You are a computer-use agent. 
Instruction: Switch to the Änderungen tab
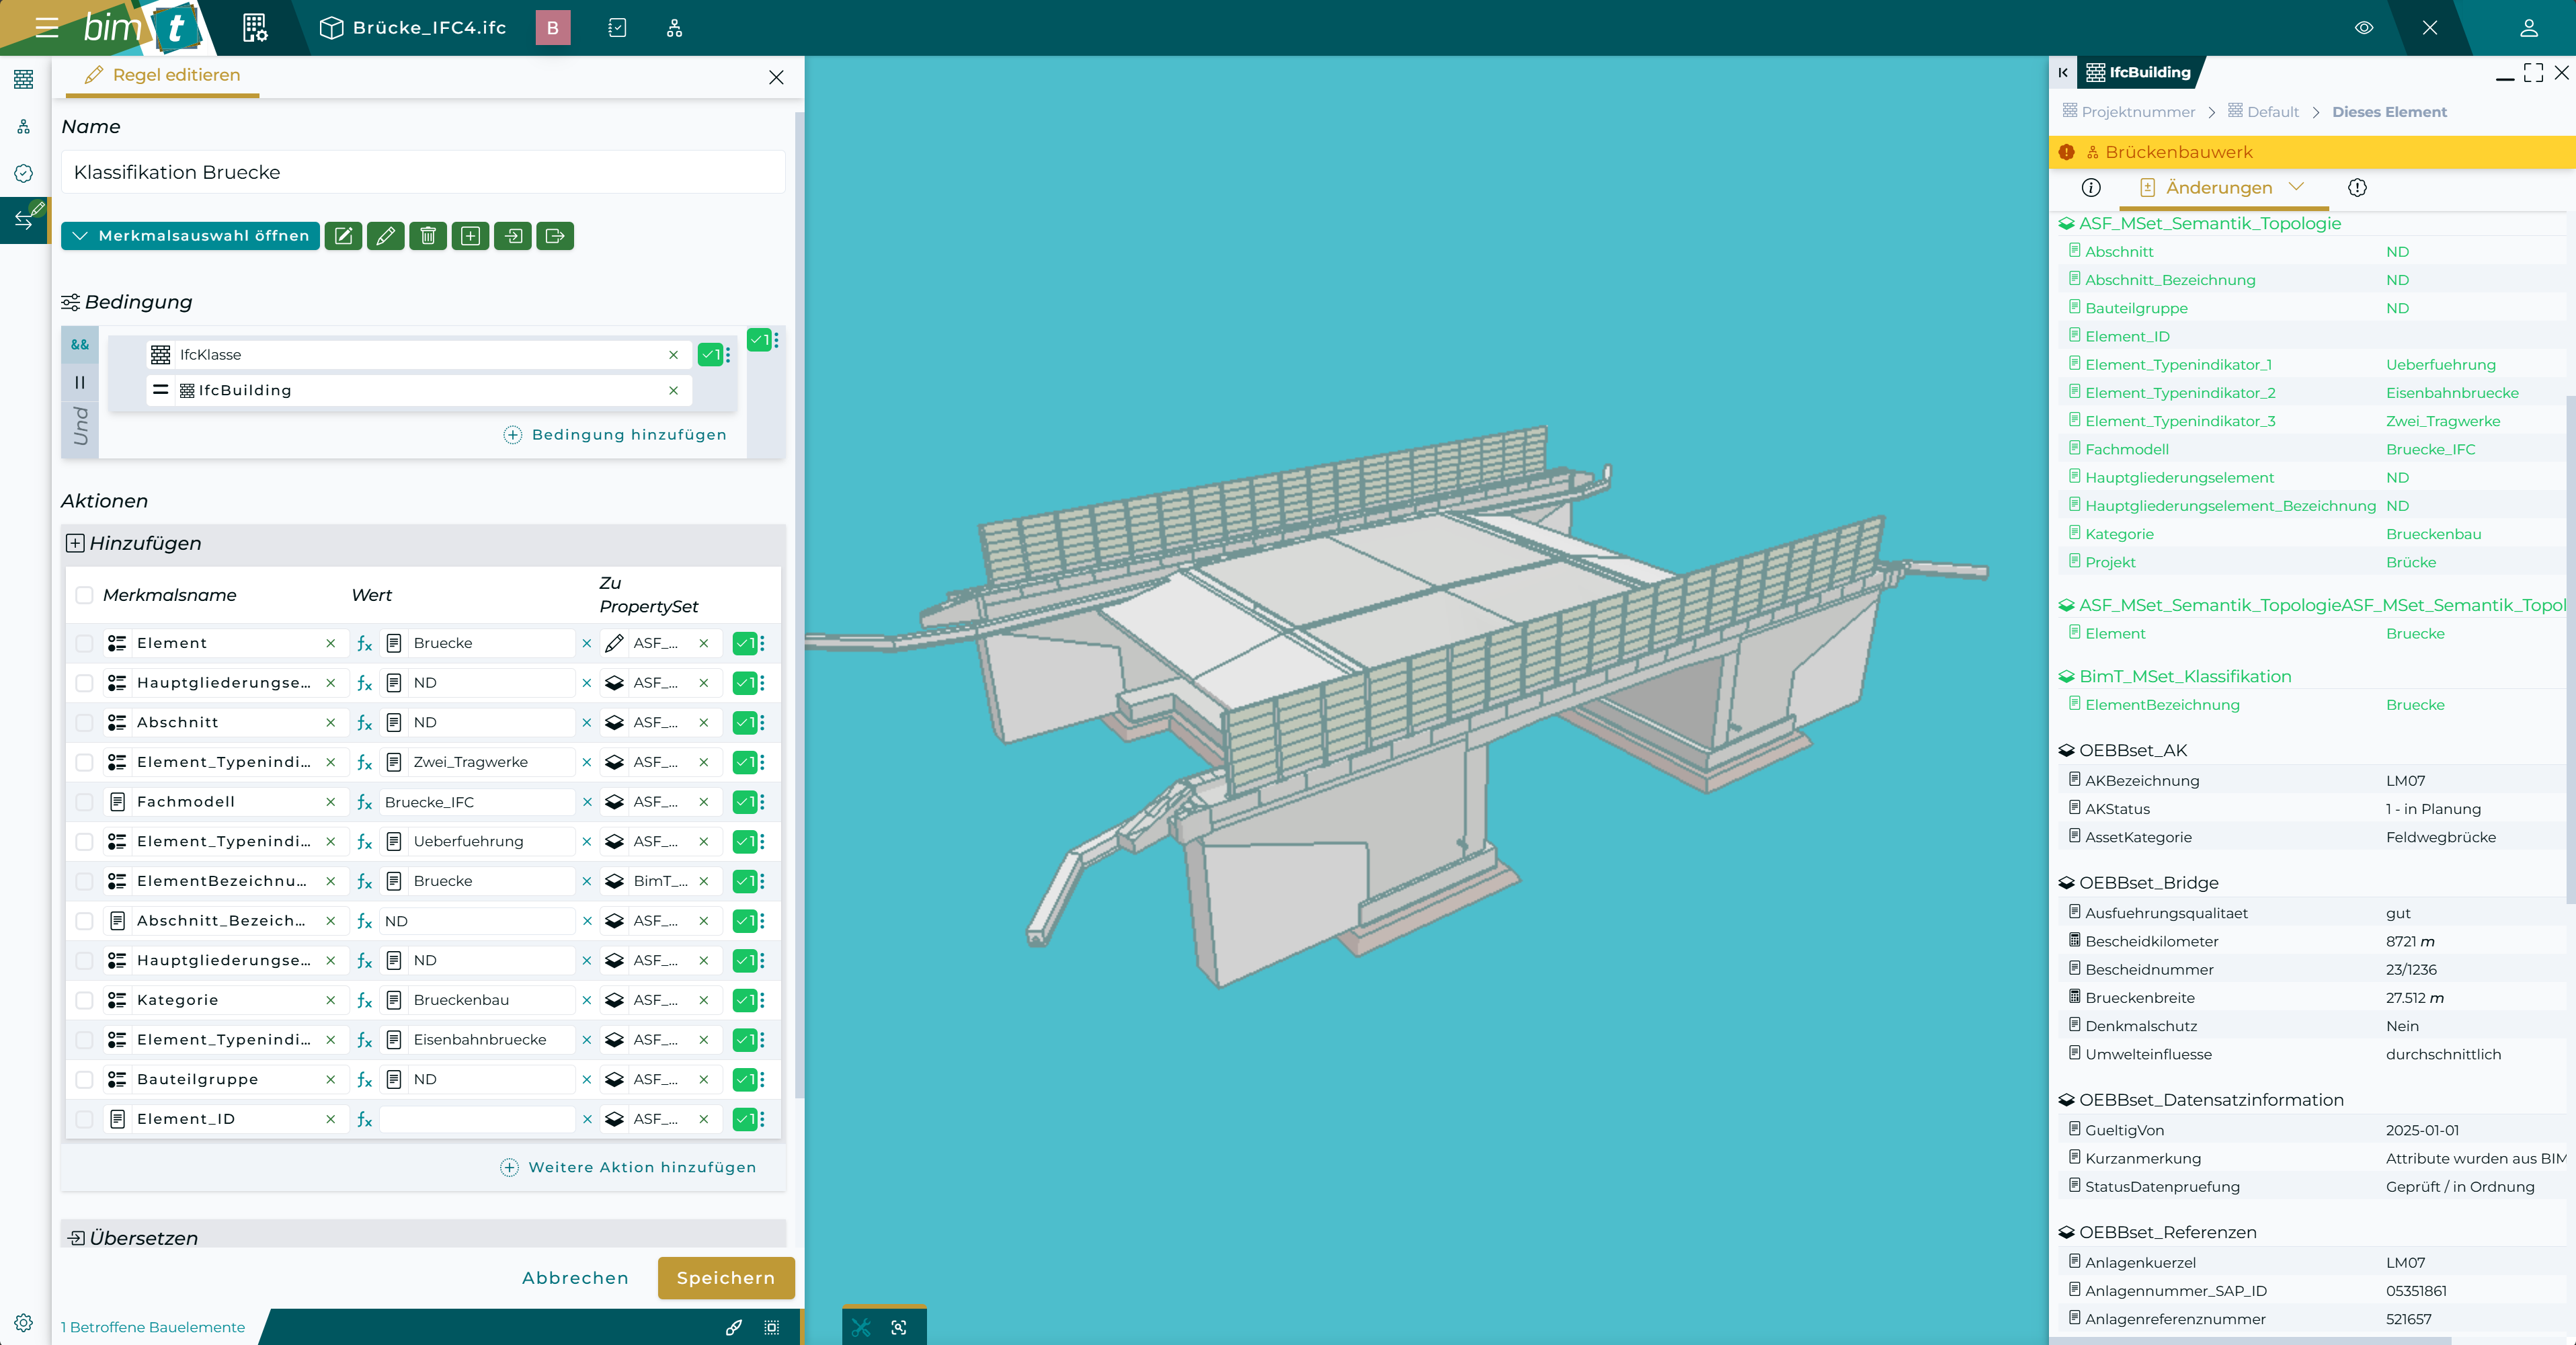(x=2218, y=188)
